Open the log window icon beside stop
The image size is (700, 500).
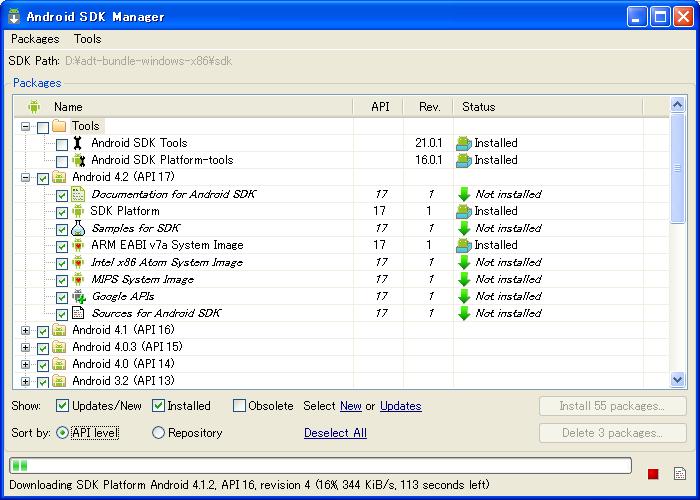(x=679, y=473)
